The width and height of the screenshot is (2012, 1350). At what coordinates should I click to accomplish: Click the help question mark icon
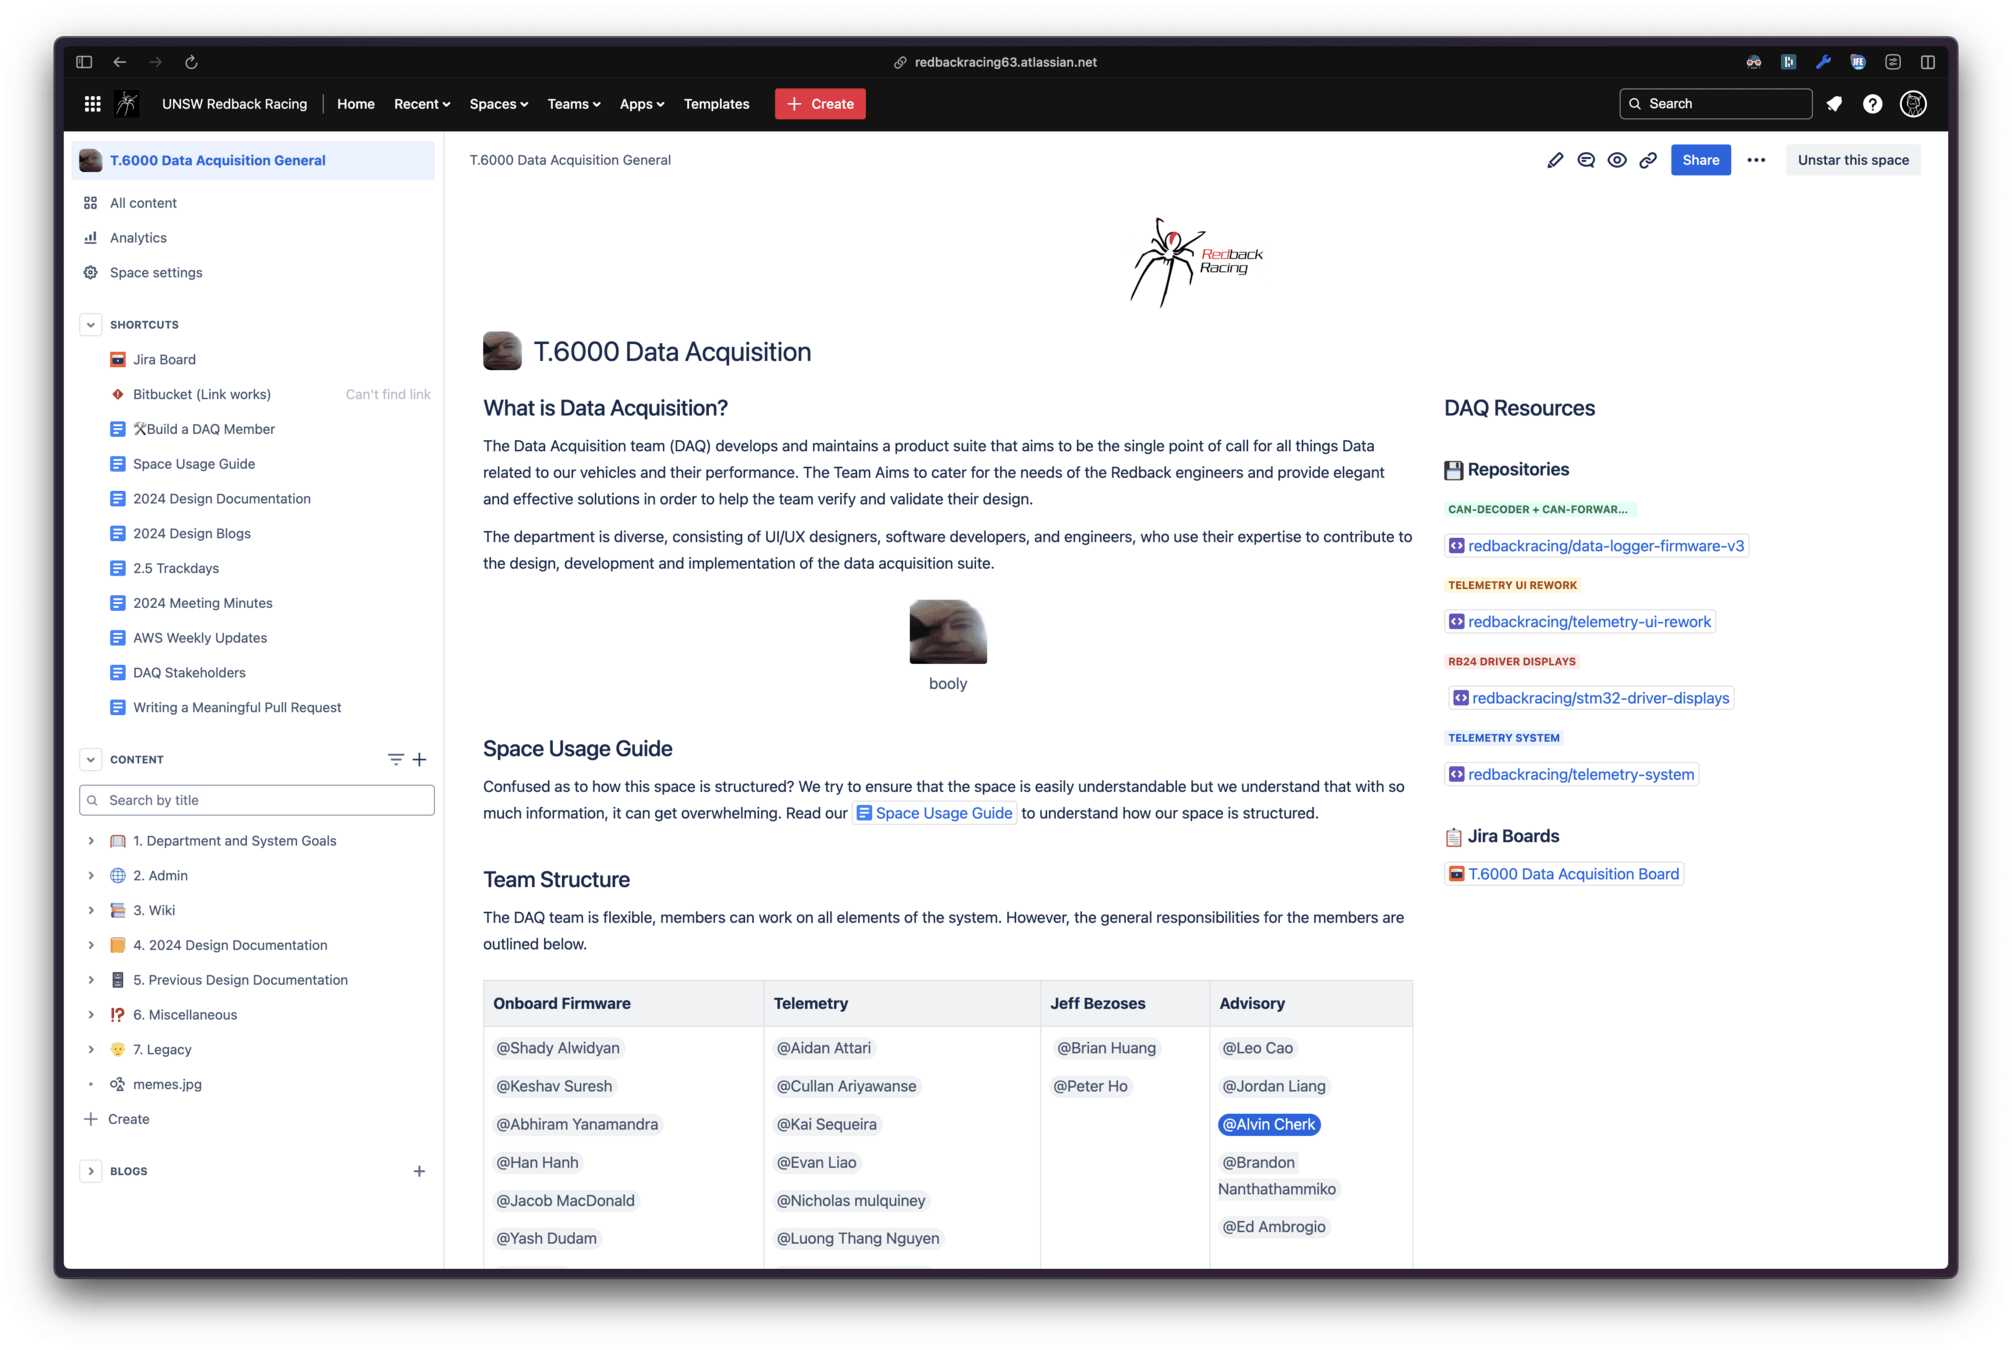(1872, 104)
